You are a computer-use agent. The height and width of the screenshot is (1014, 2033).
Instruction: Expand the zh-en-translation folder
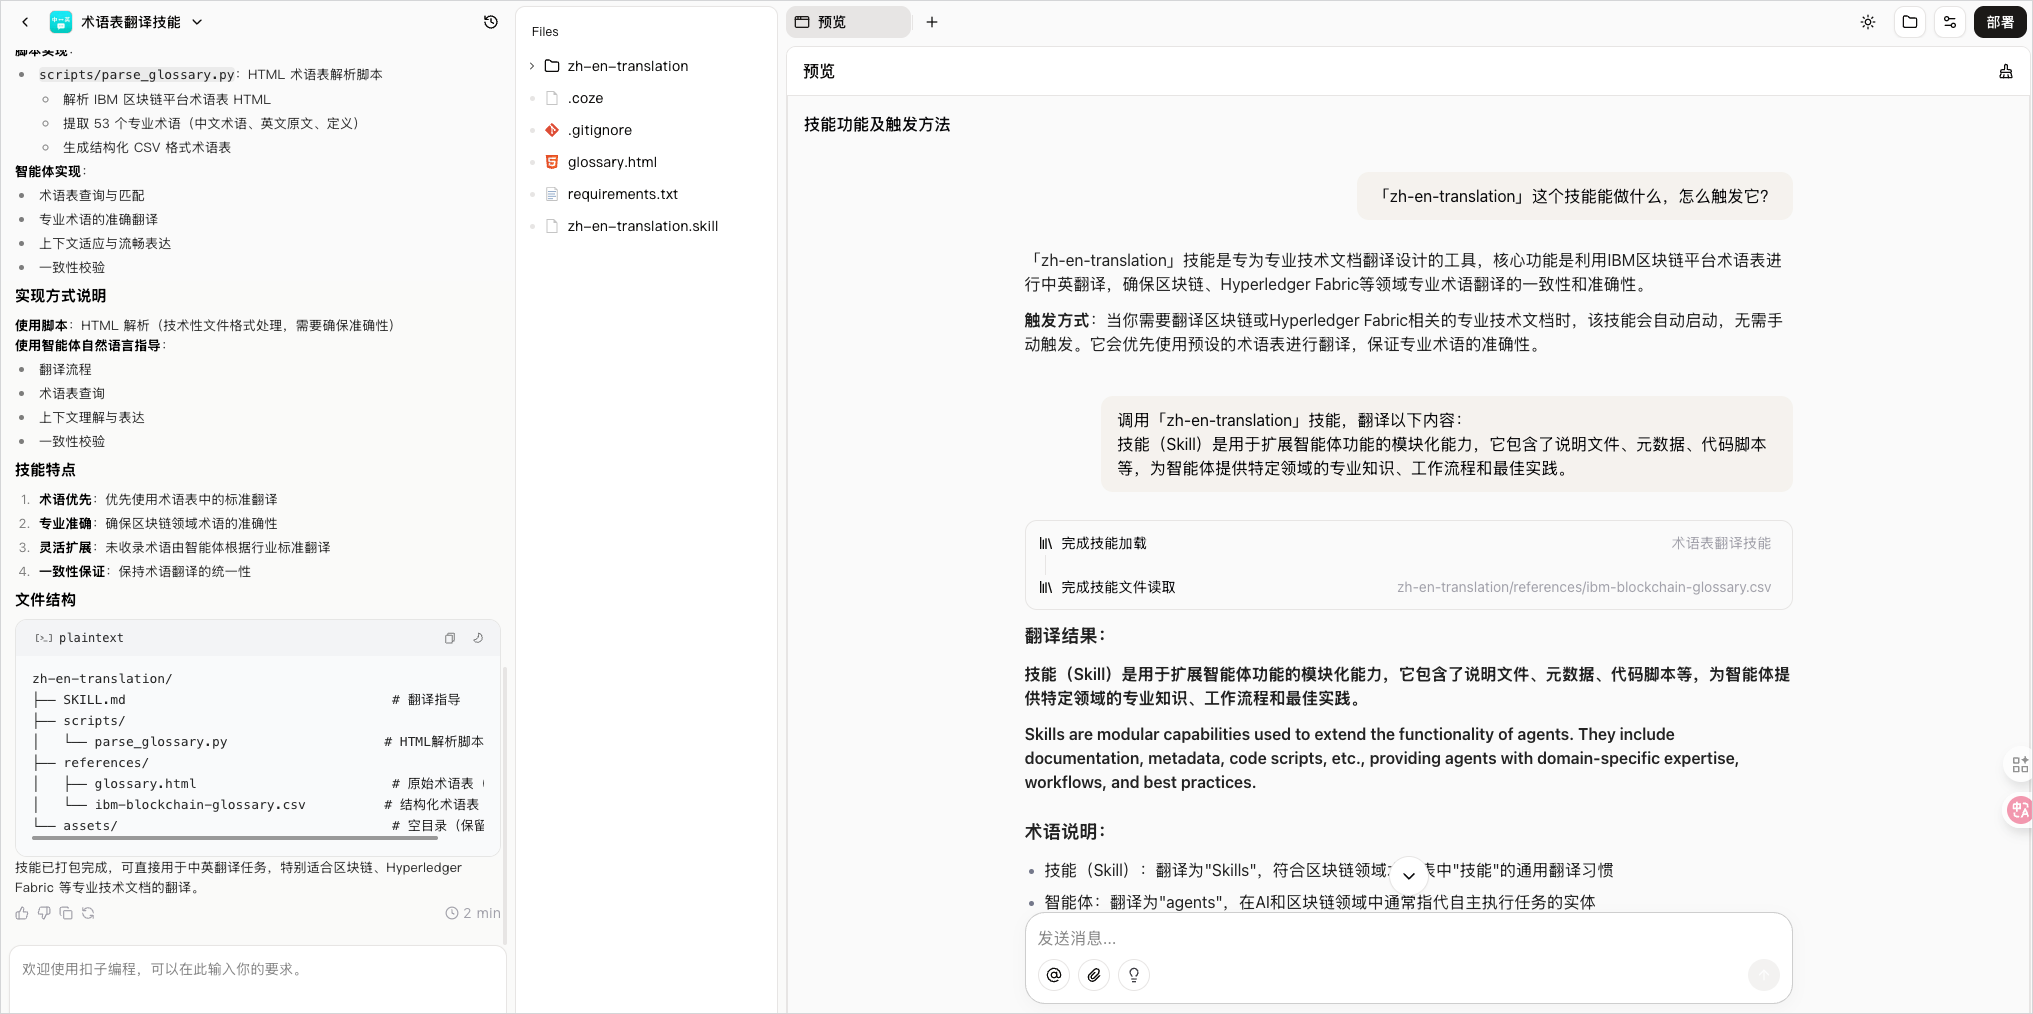click(x=532, y=66)
